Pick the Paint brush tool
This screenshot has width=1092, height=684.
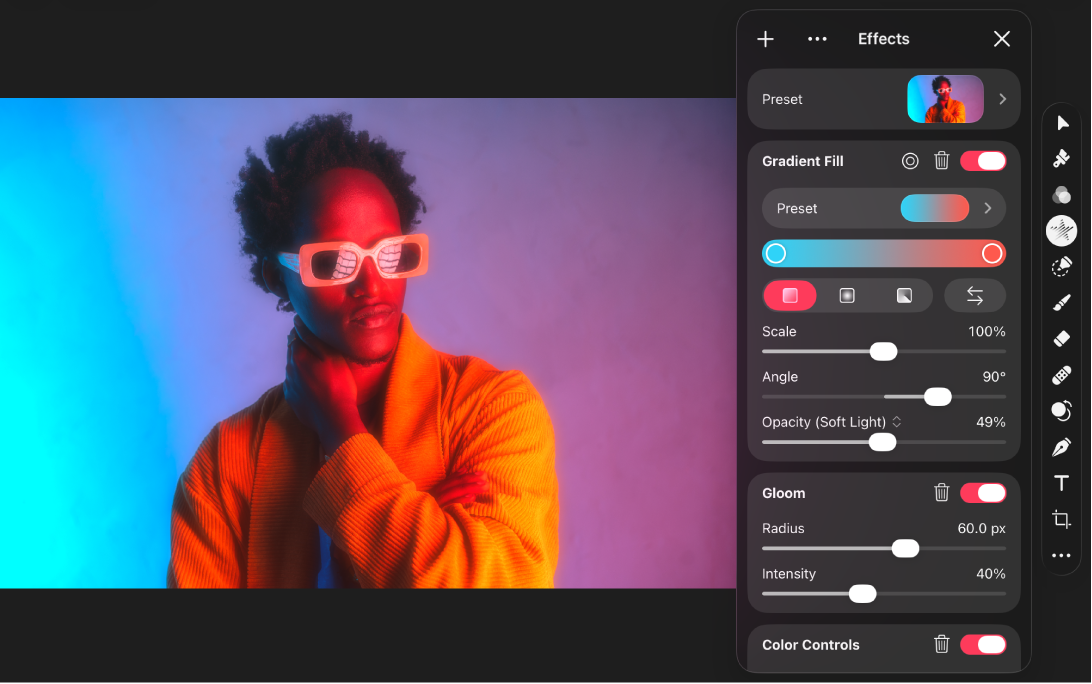coord(1061,303)
